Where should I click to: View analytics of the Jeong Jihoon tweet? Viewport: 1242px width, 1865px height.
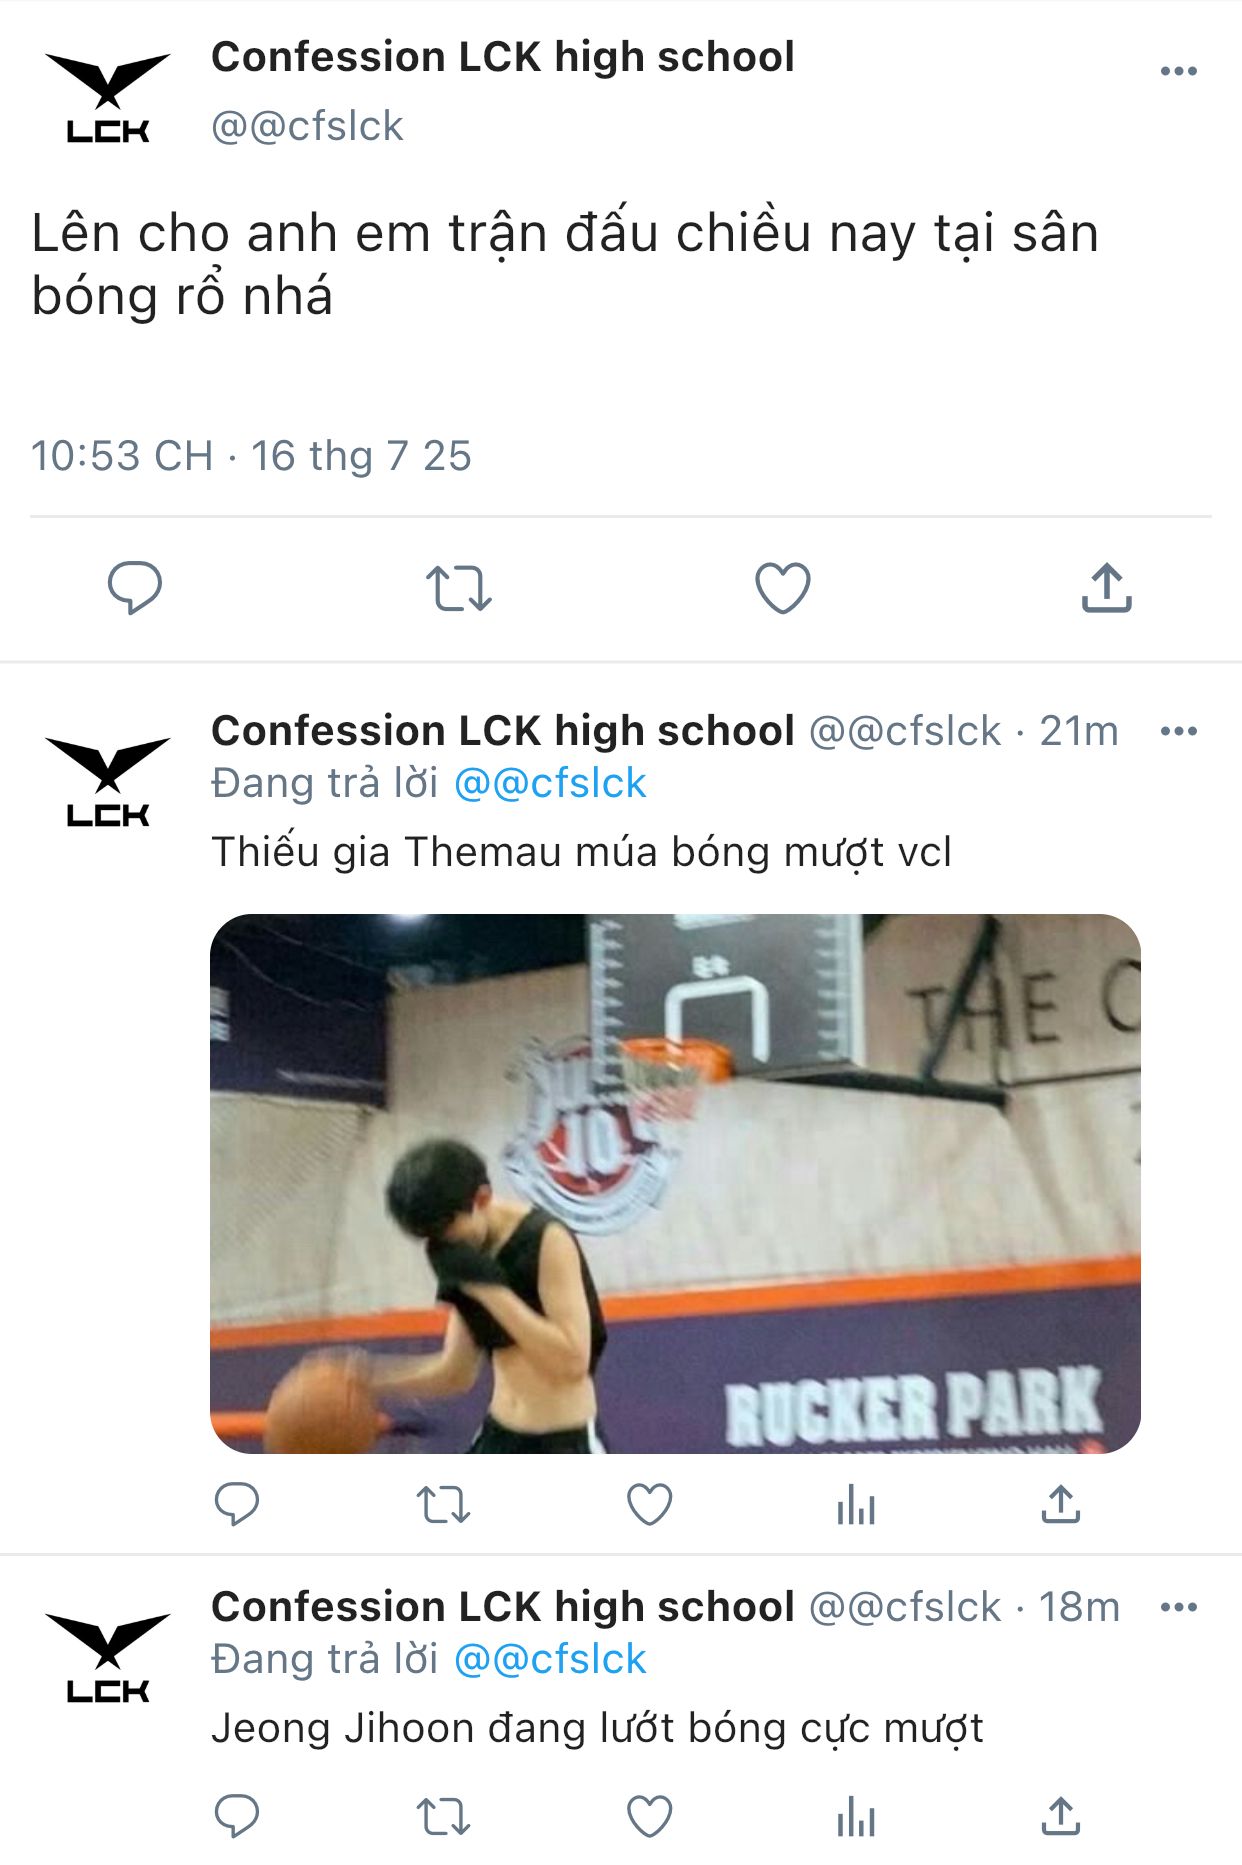pos(856,1817)
